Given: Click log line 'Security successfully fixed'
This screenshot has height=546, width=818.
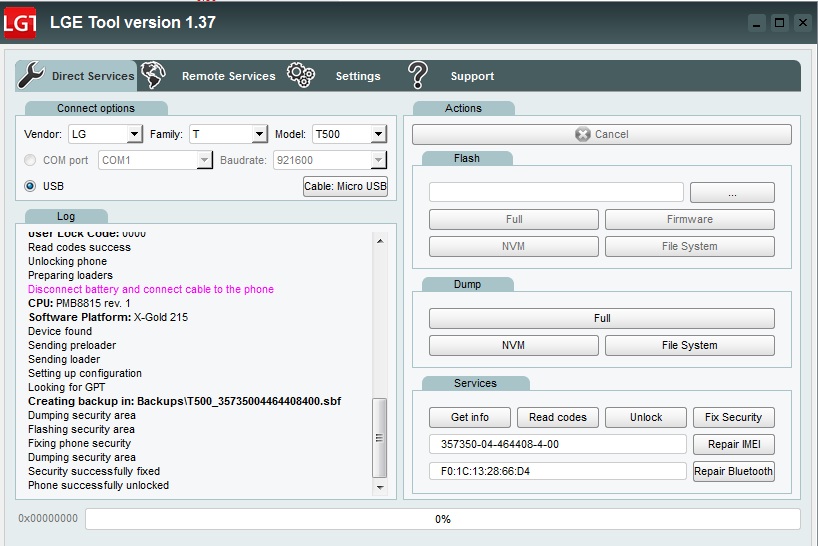Looking at the screenshot, I should click(x=94, y=471).
